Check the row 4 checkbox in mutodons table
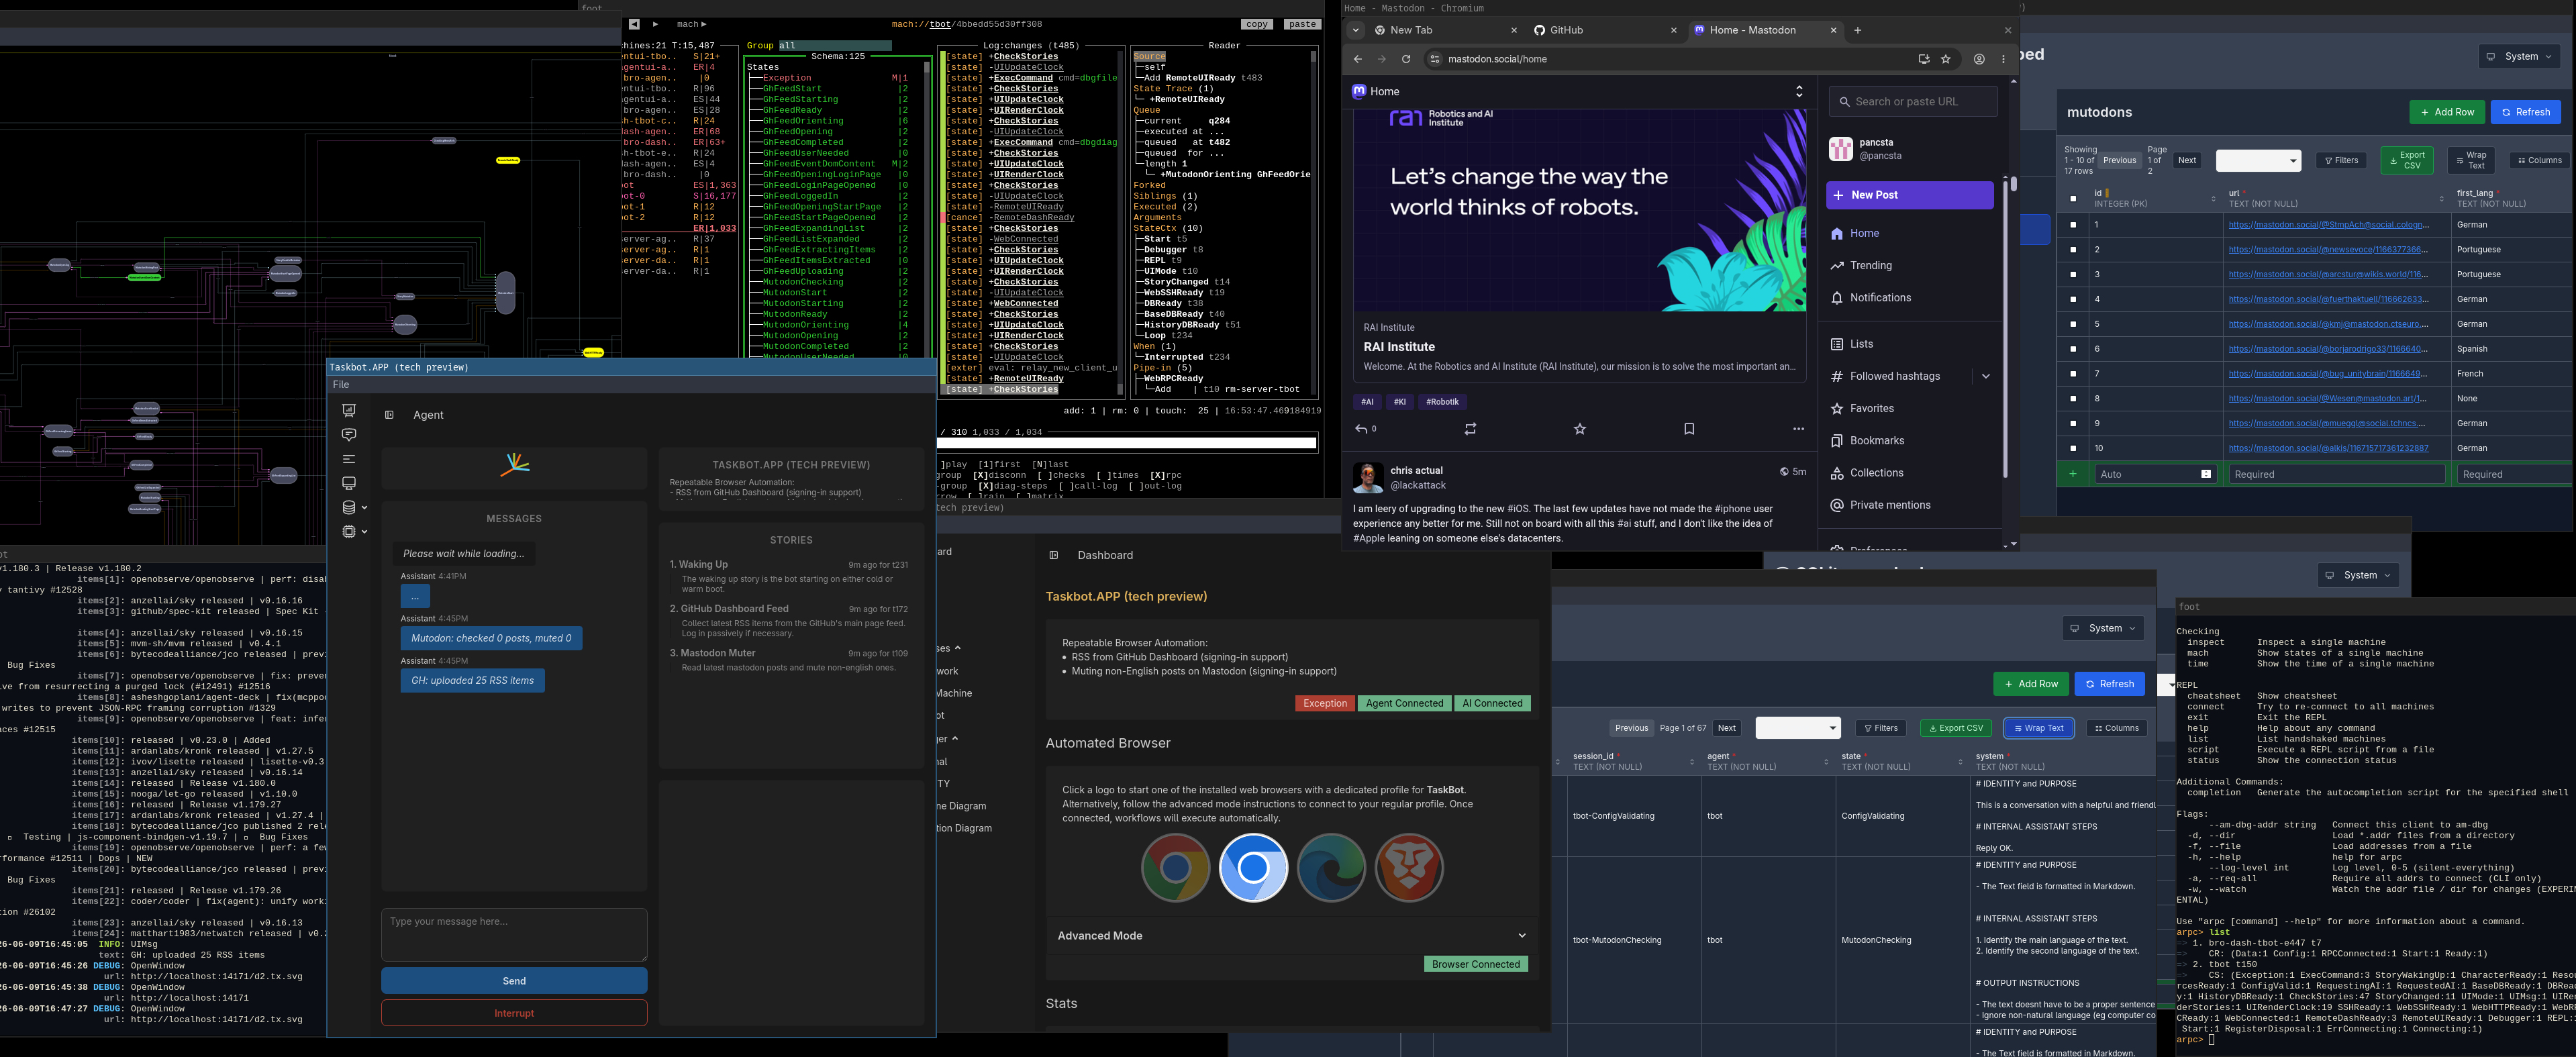 tap(2073, 299)
